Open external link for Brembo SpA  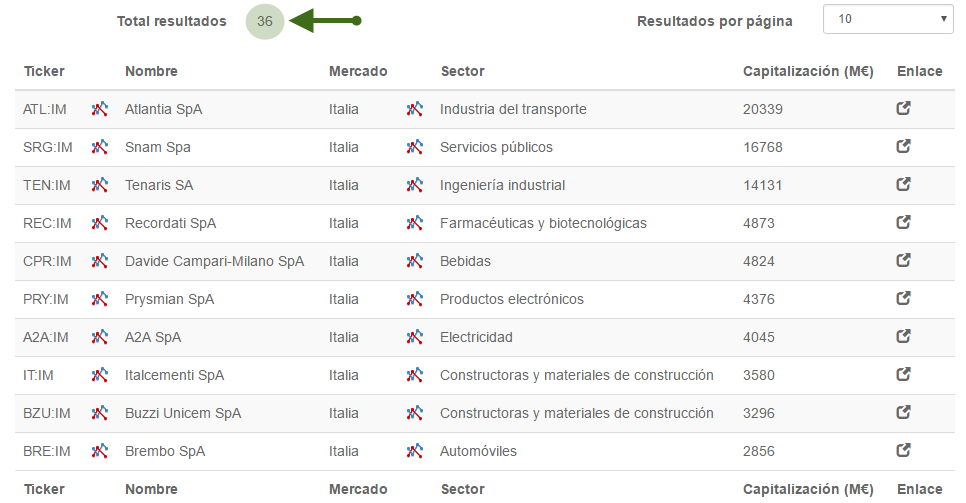(903, 451)
